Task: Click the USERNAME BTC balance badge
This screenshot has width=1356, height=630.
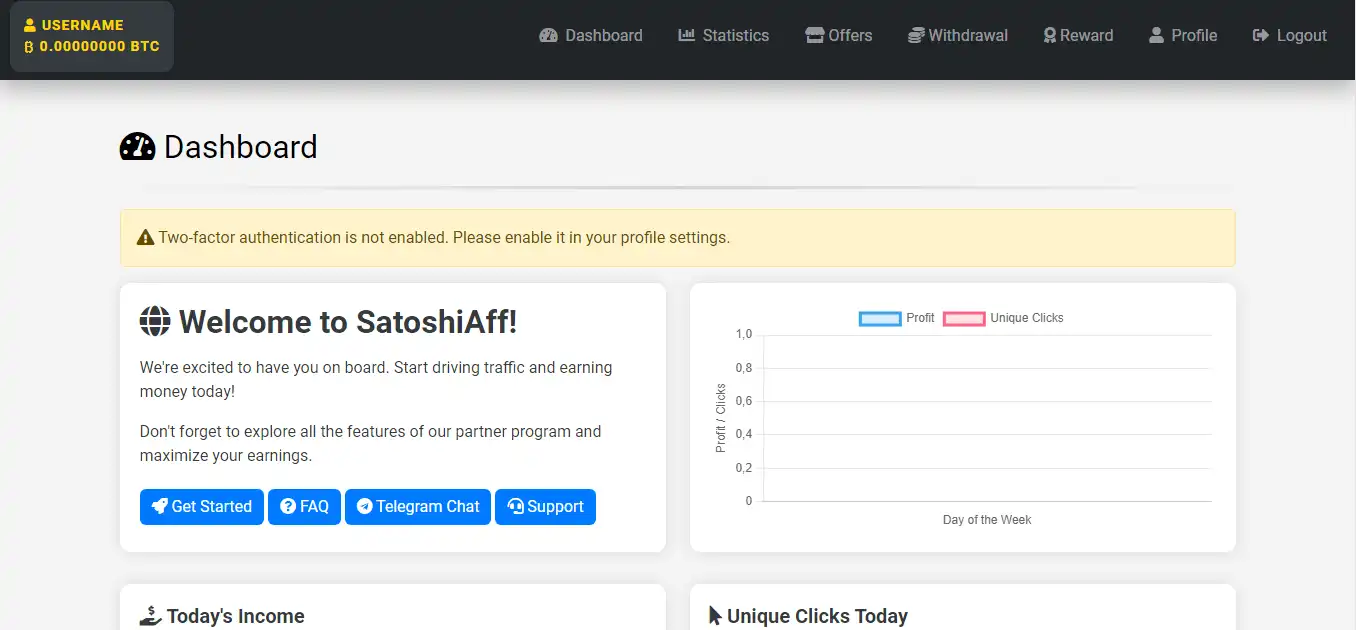Action: 92,36
